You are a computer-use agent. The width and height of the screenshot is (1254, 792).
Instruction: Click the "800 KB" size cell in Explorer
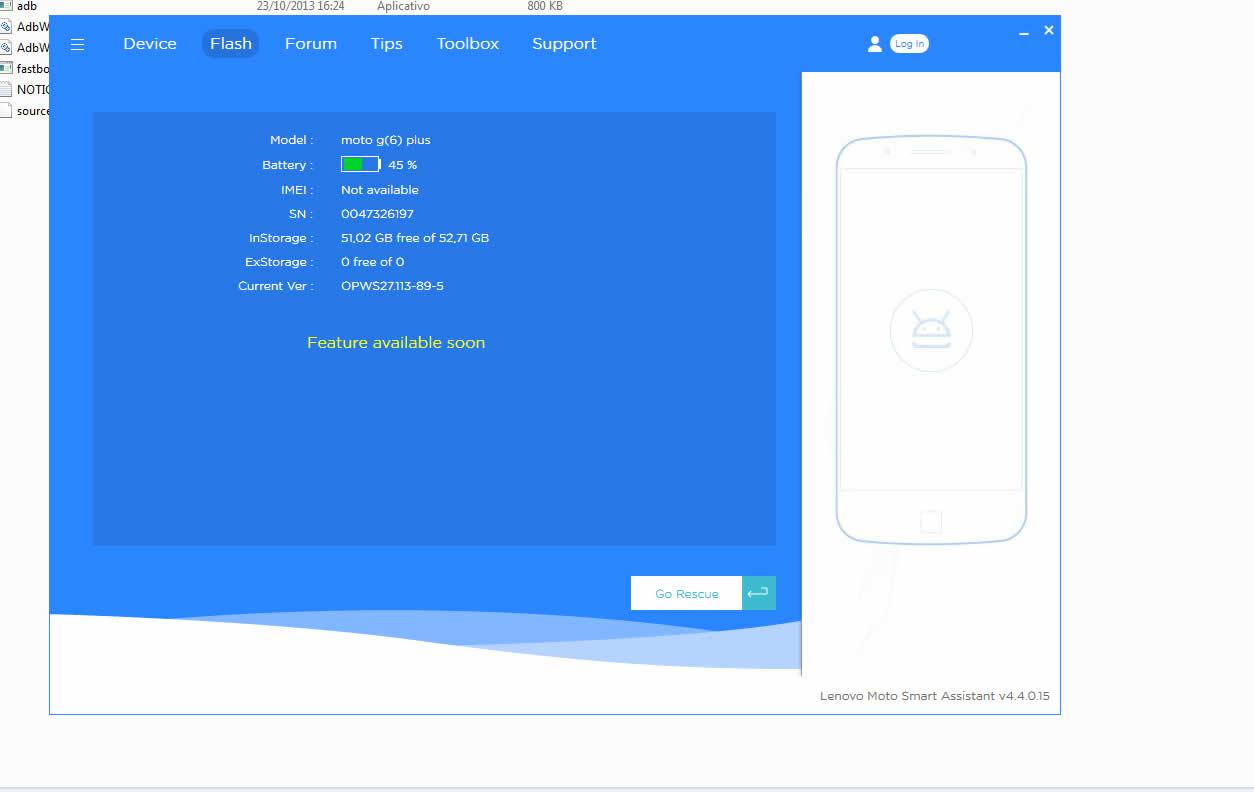tap(545, 6)
